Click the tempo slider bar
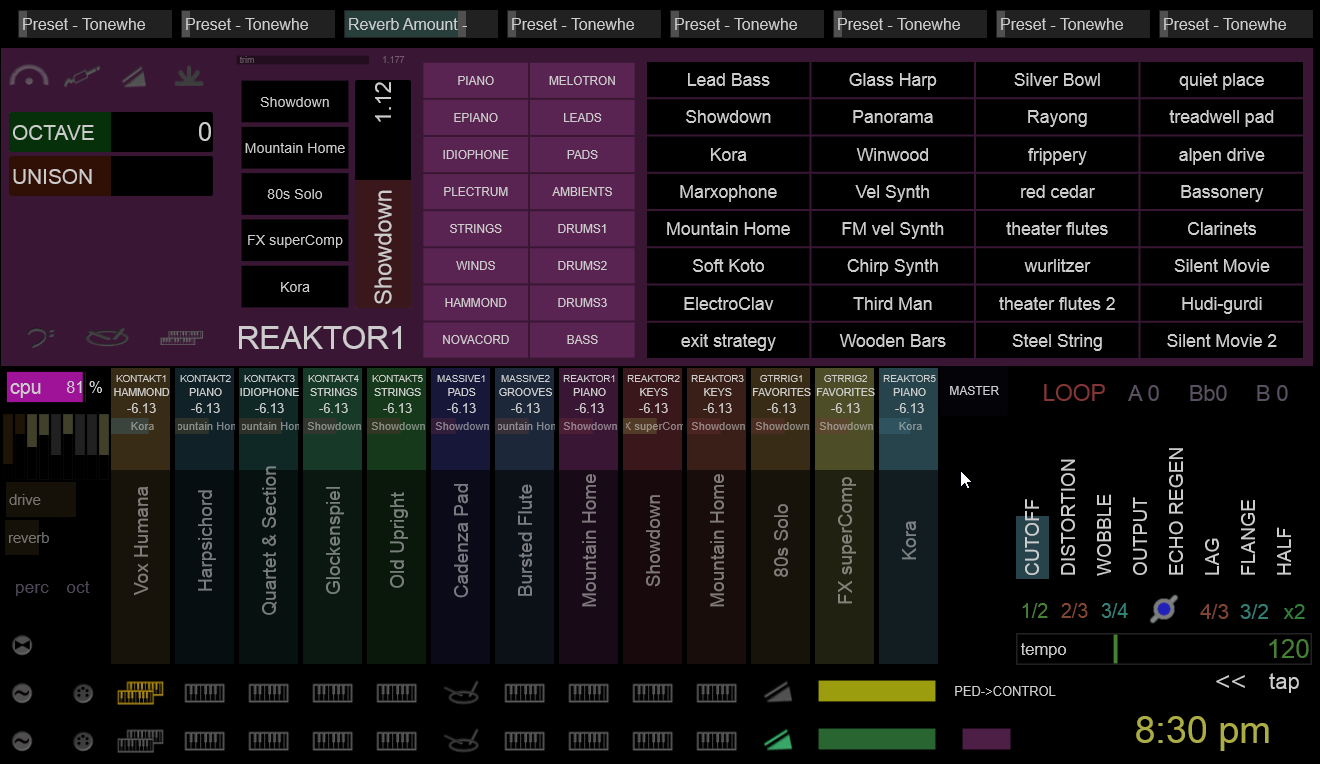The width and height of the screenshot is (1320, 764). point(1163,650)
